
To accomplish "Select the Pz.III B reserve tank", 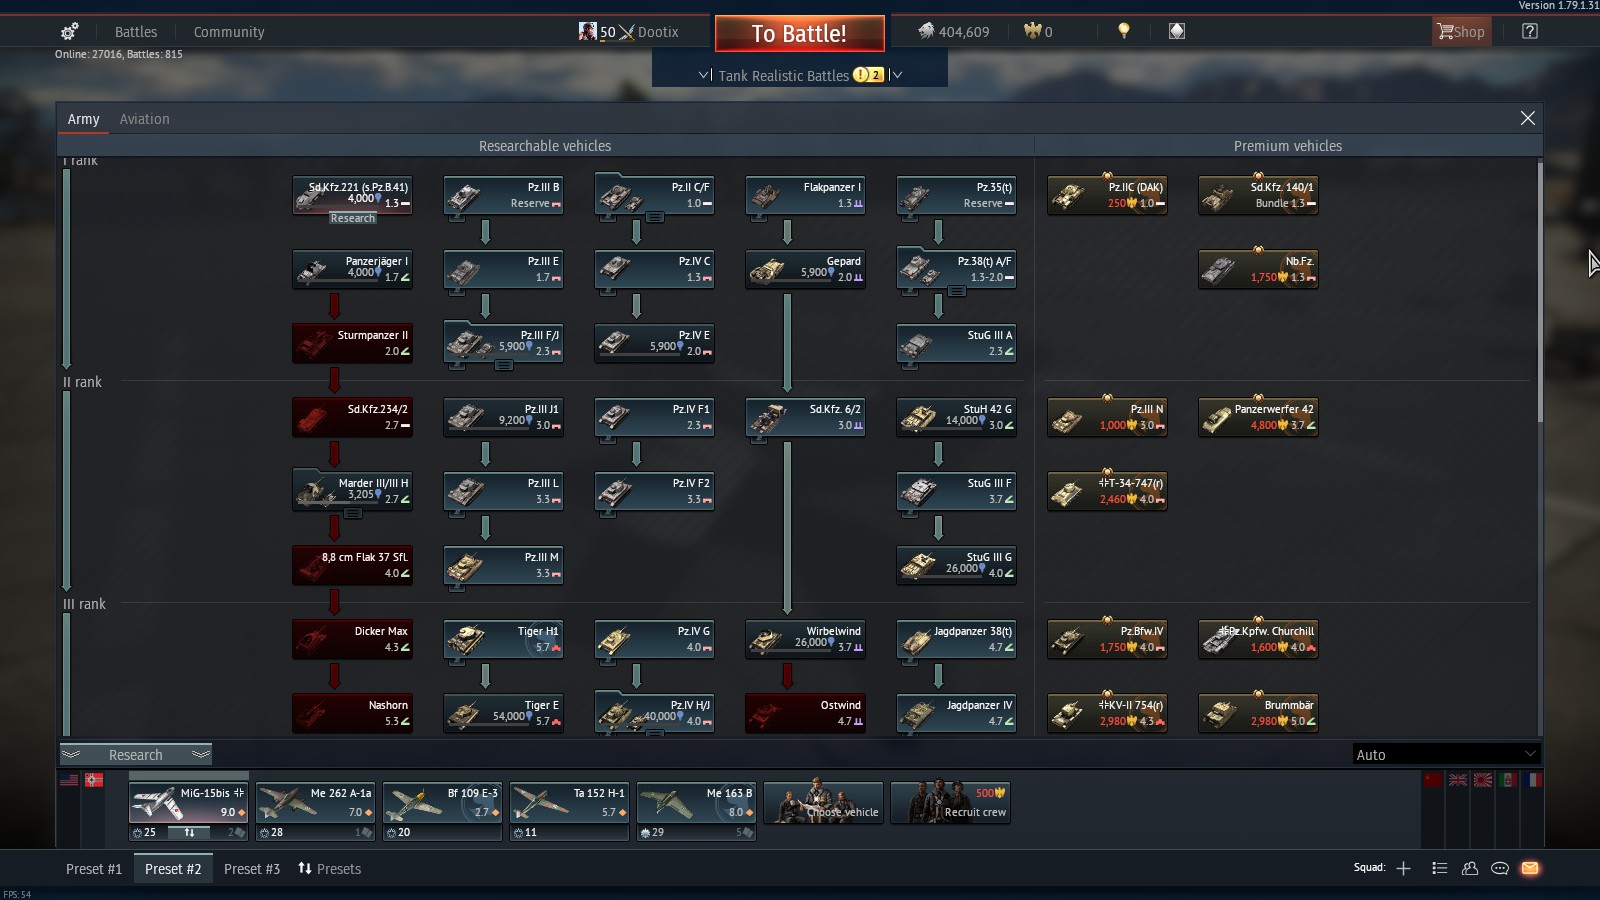I will (x=503, y=195).
